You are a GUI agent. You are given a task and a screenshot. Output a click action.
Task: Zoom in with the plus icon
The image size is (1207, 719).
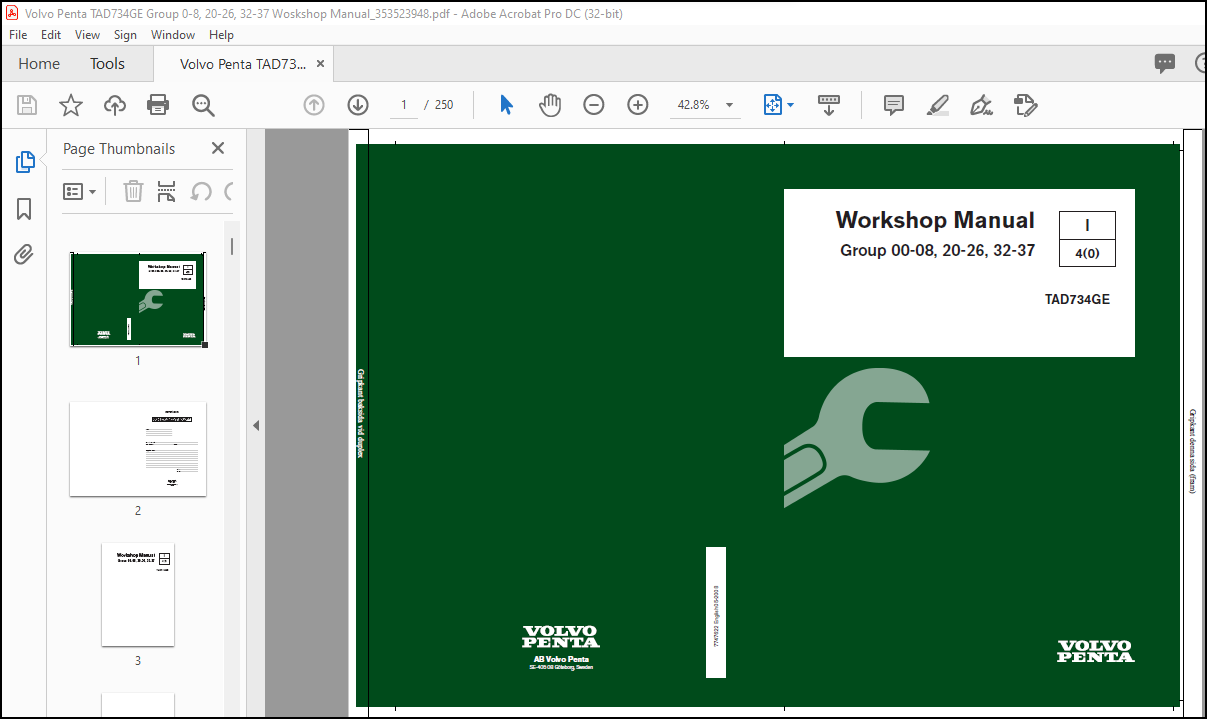tap(638, 105)
